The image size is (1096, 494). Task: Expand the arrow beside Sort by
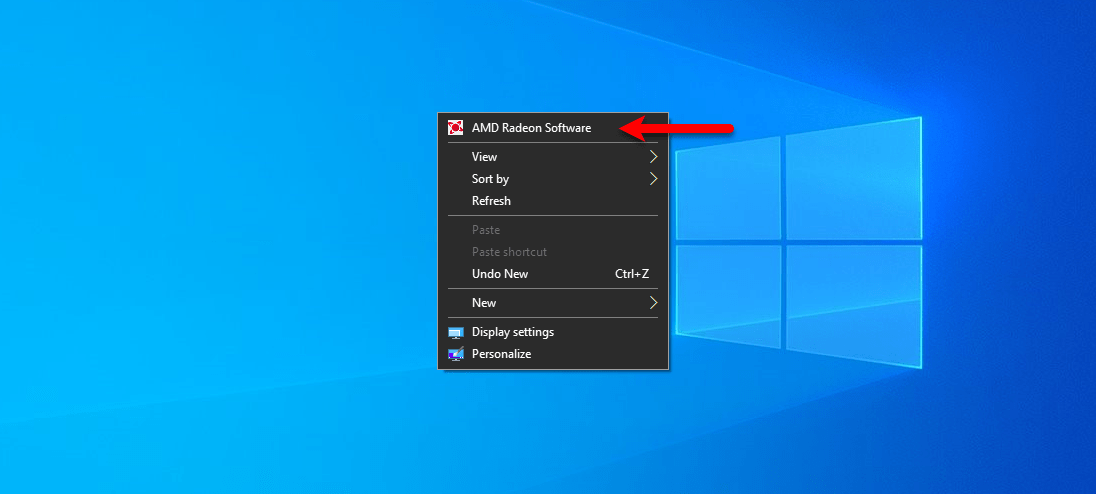[654, 179]
